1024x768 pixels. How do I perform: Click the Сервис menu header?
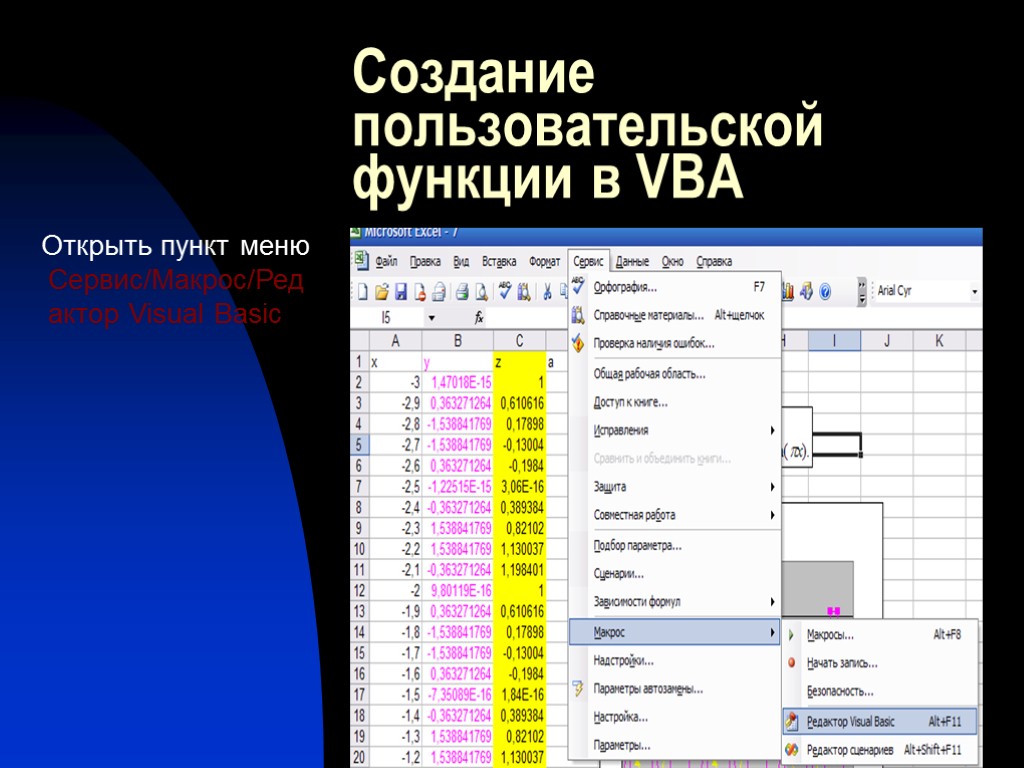(588, 261)
